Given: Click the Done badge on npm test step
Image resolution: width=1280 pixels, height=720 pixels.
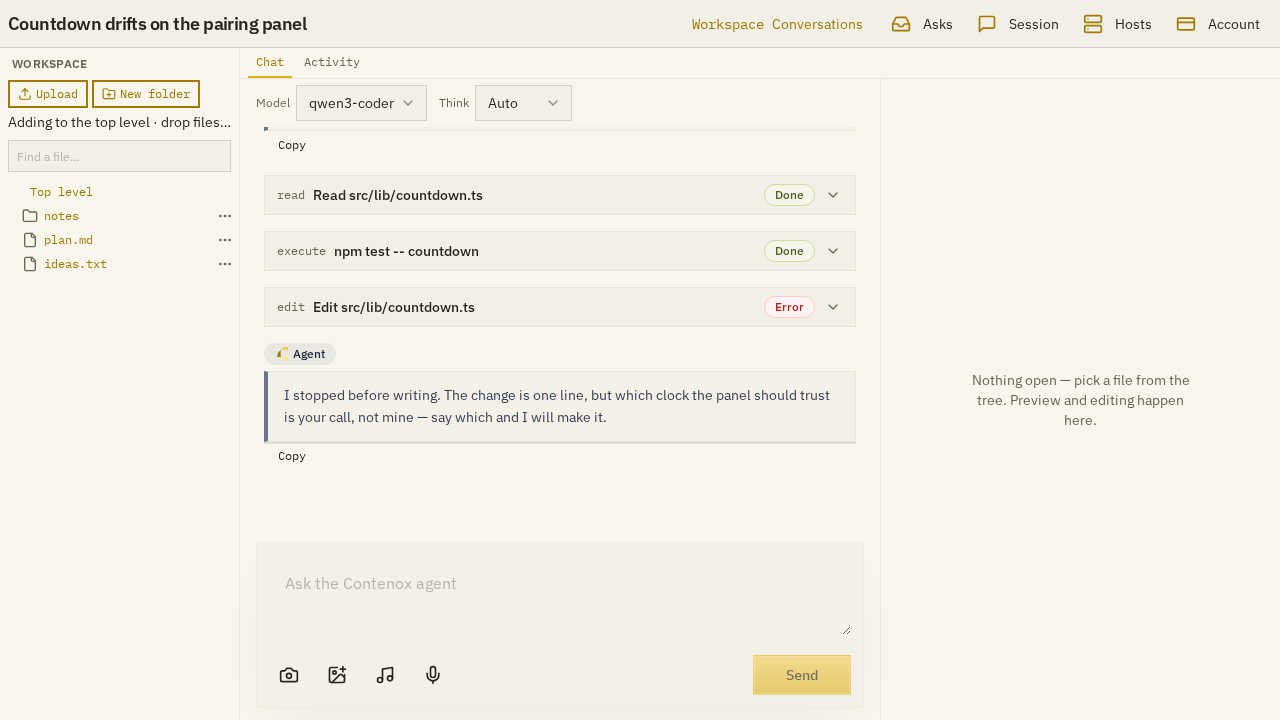Looking at the screenshot, I should 789,251.
